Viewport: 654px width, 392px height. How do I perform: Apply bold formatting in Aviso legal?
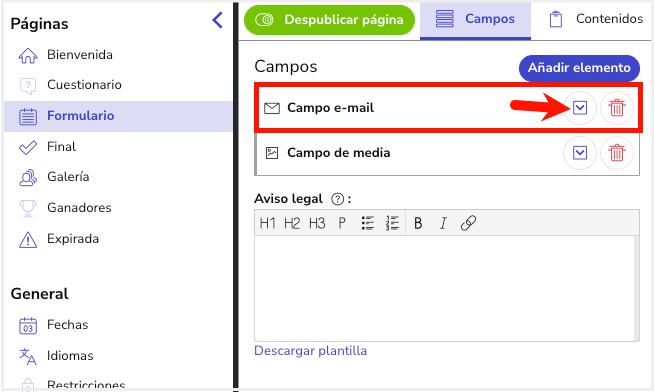point(418,224)
